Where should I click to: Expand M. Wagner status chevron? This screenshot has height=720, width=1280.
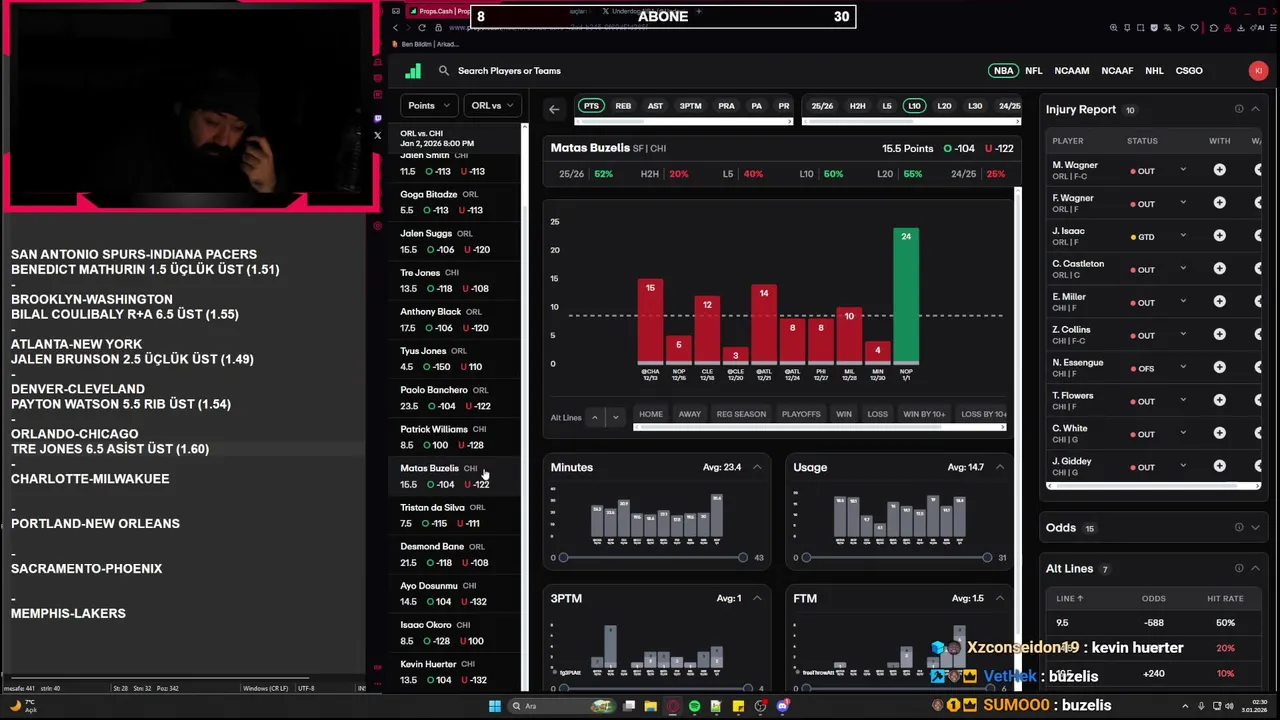(1182, 170)
